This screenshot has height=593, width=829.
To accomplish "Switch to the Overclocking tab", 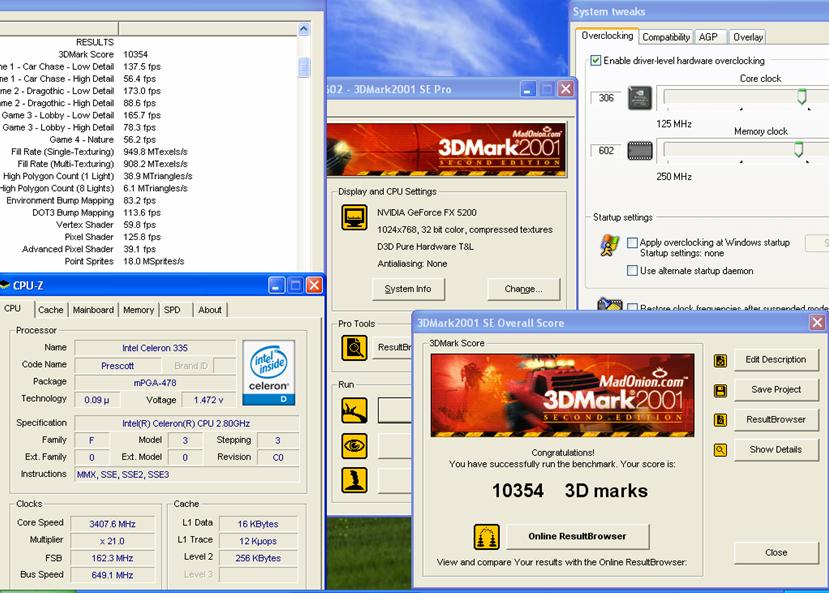I will click(x=607, y=36).
